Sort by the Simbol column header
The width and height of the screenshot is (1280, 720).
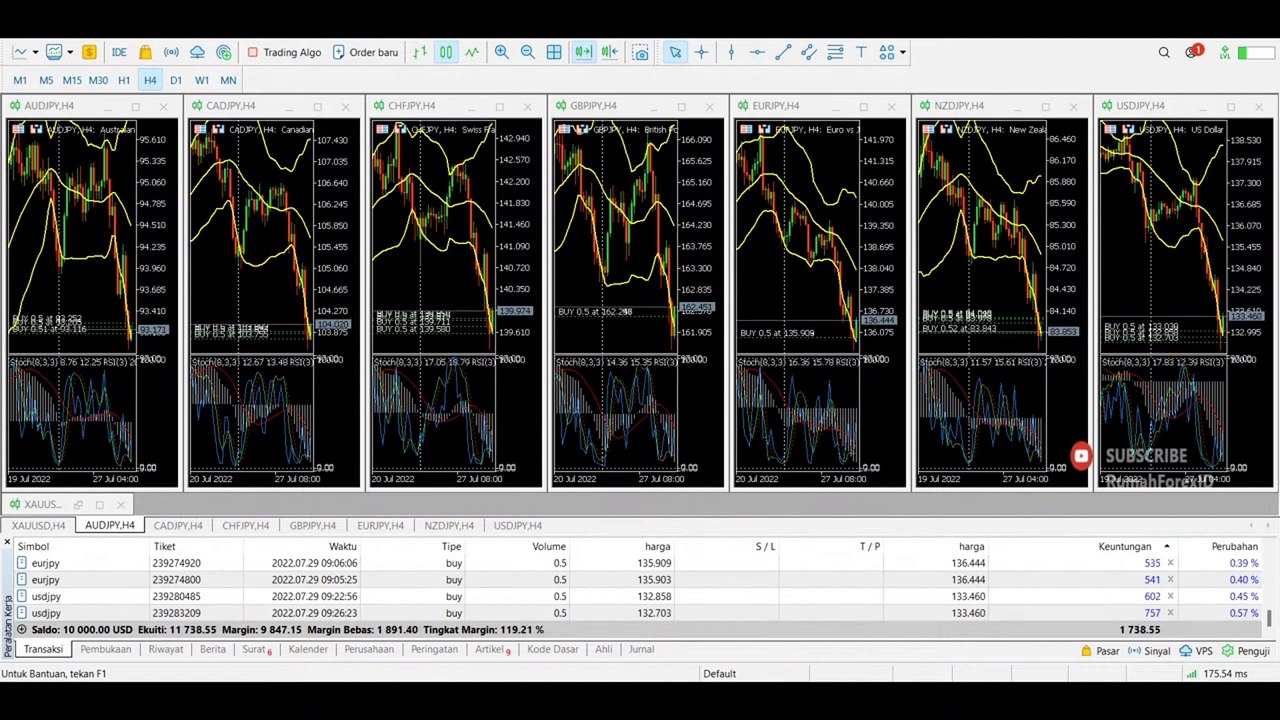[x=33, y=547]
